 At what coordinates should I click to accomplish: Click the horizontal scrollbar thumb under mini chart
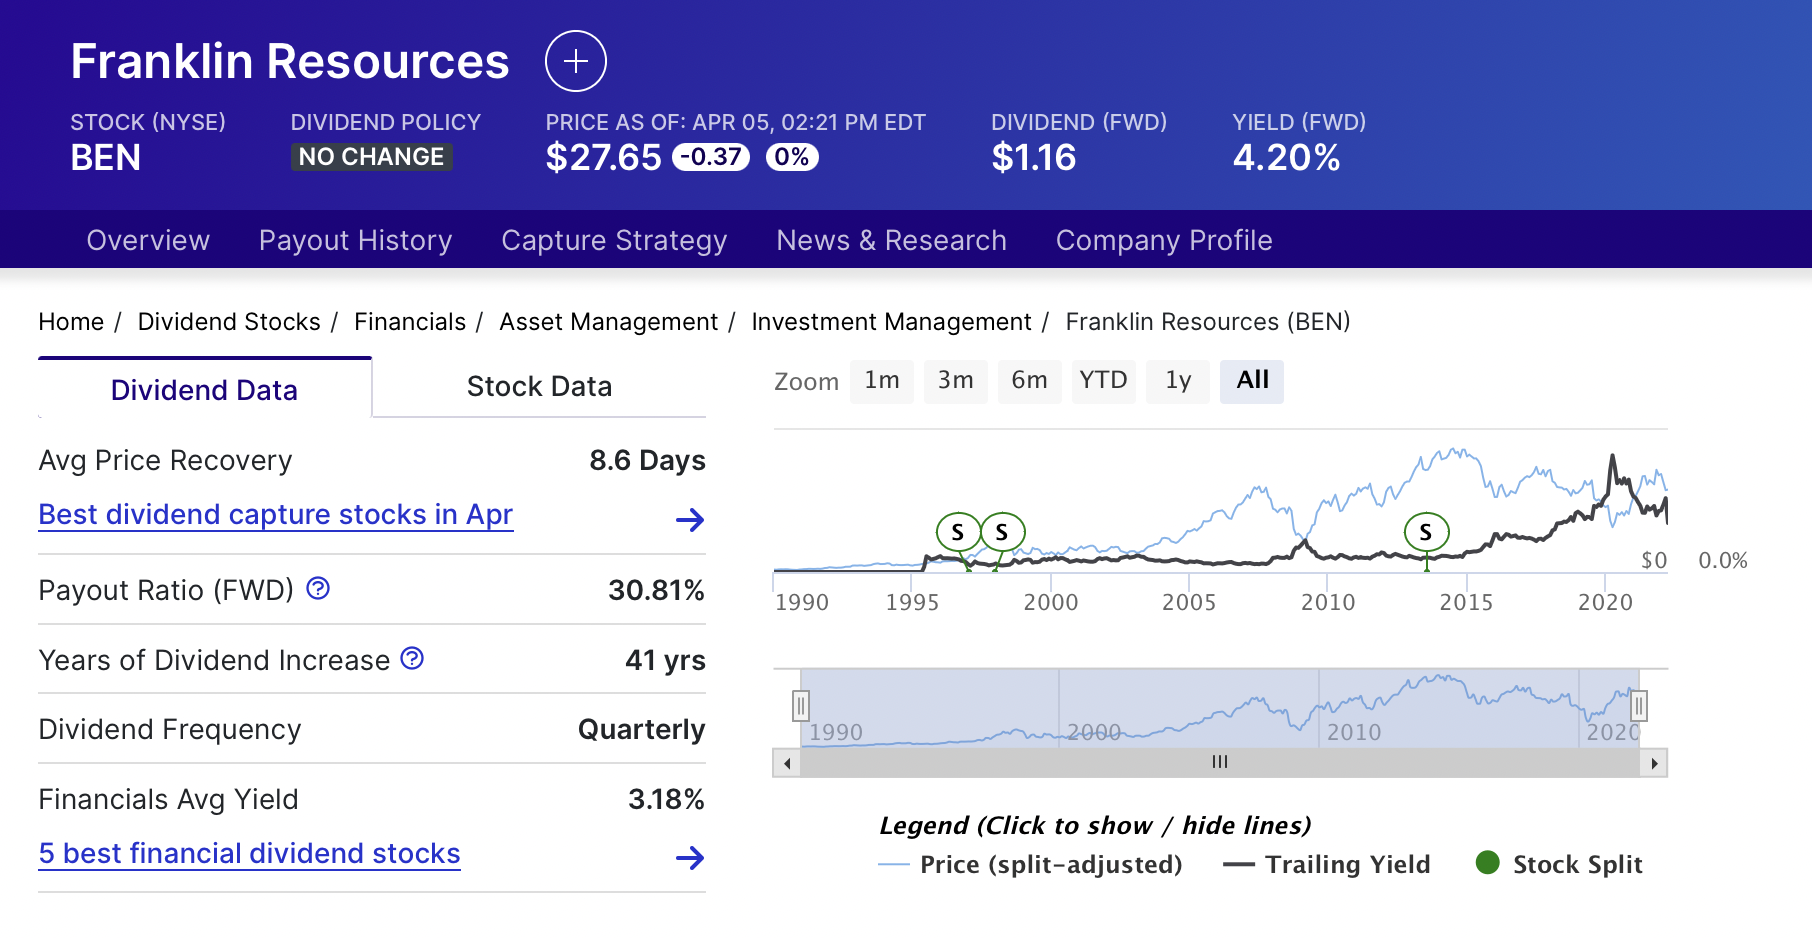[1219, 762]
